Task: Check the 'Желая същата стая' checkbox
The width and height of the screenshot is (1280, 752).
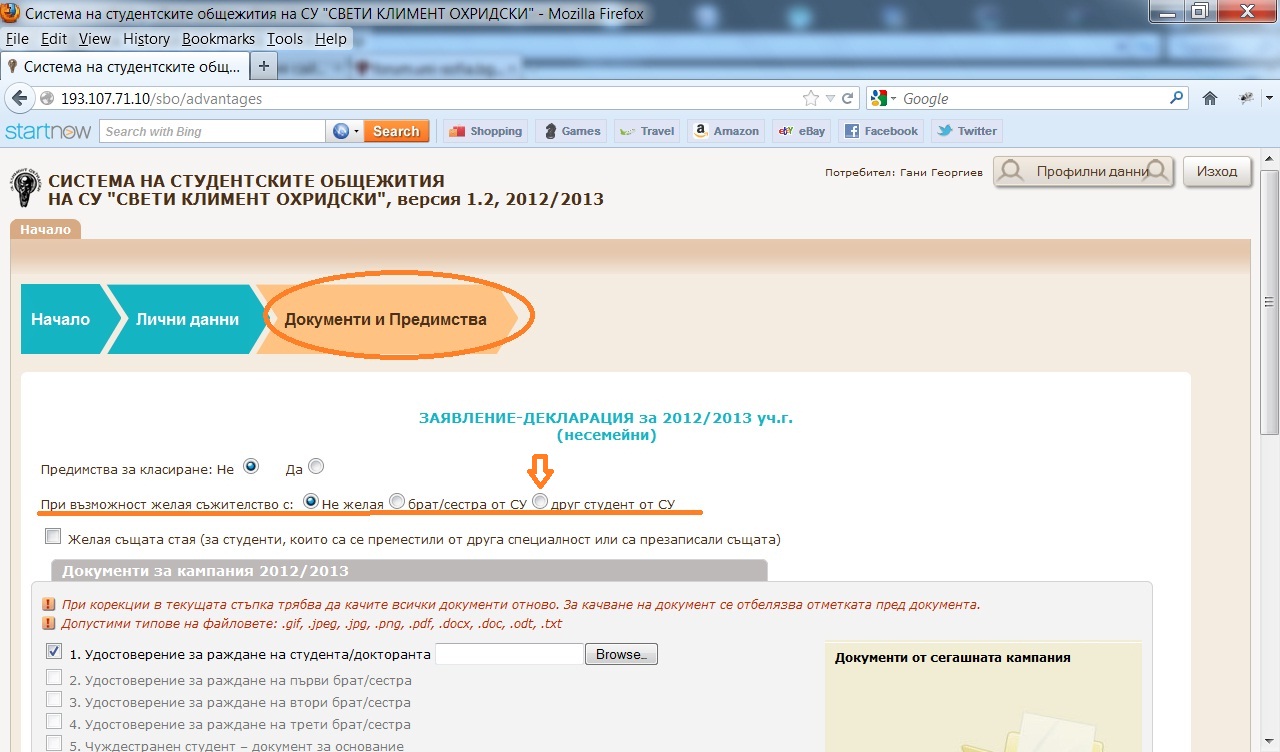Action: (x=54, y=537)
